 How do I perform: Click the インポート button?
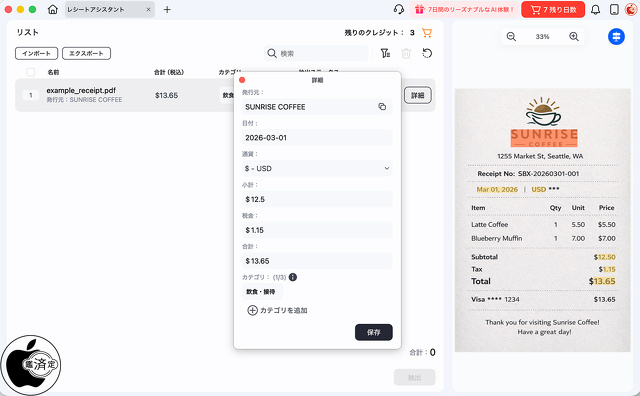[x=36, y=53]
